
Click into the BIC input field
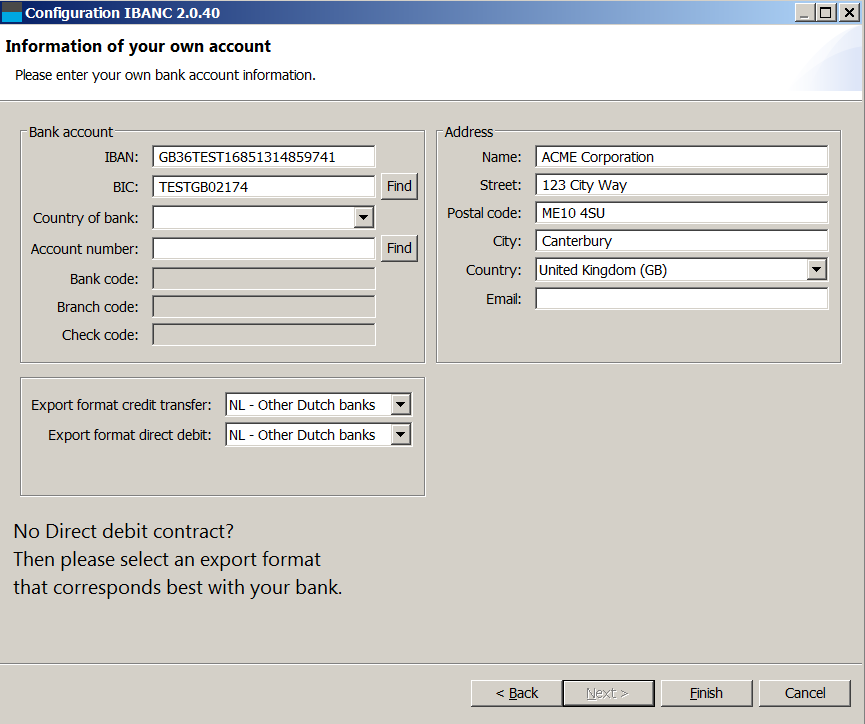pyautogui.click(x=264, y=187)
